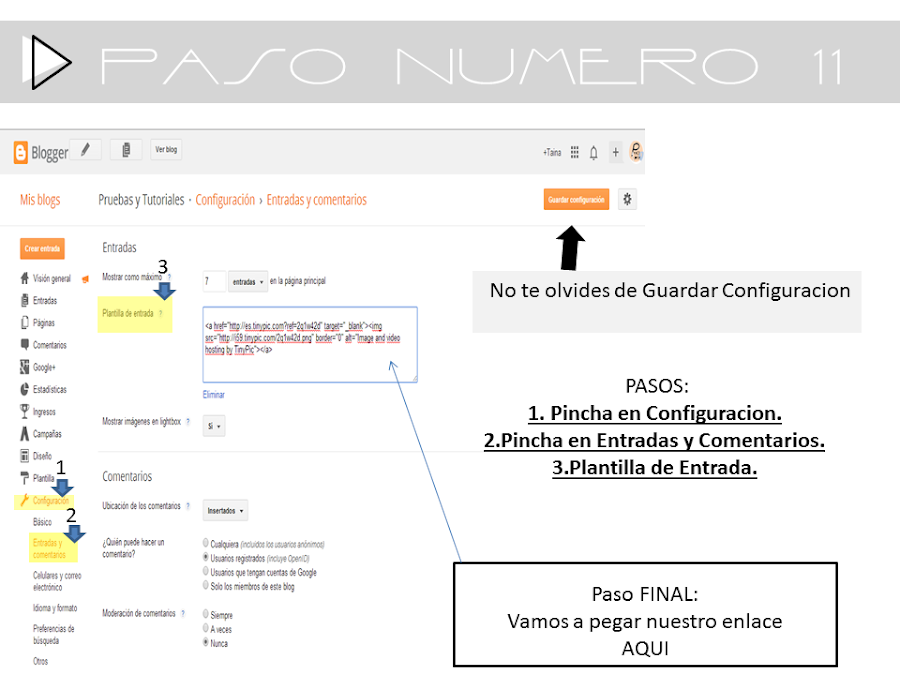
Task: Open Básico settings submenu item
Action: (x=42, y=522)
